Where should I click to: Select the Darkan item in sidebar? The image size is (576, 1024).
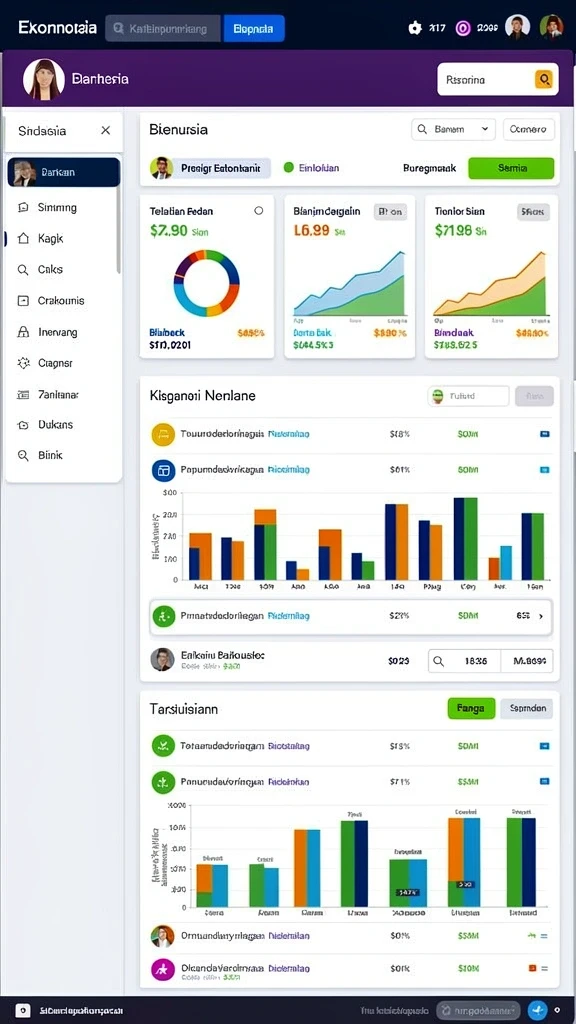tap(63, 172)
